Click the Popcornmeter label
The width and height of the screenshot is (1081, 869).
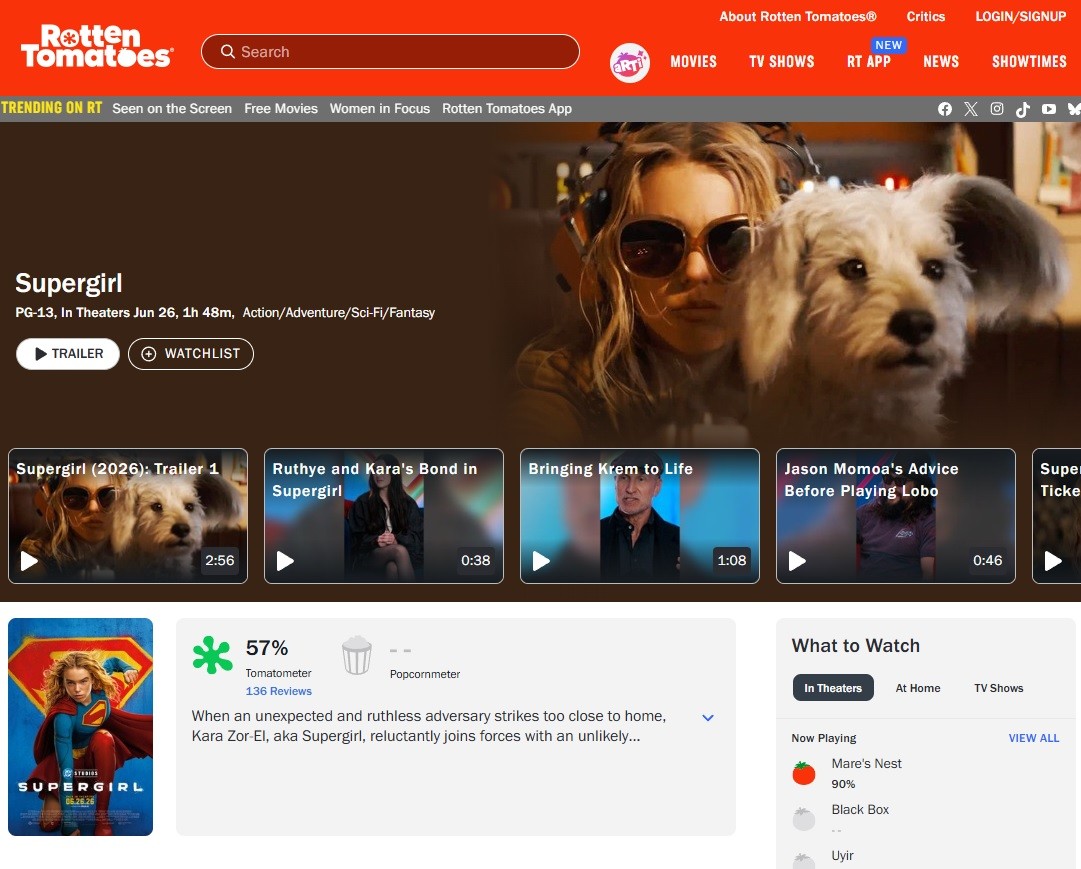pyautogui.click(x=425, y=675)
